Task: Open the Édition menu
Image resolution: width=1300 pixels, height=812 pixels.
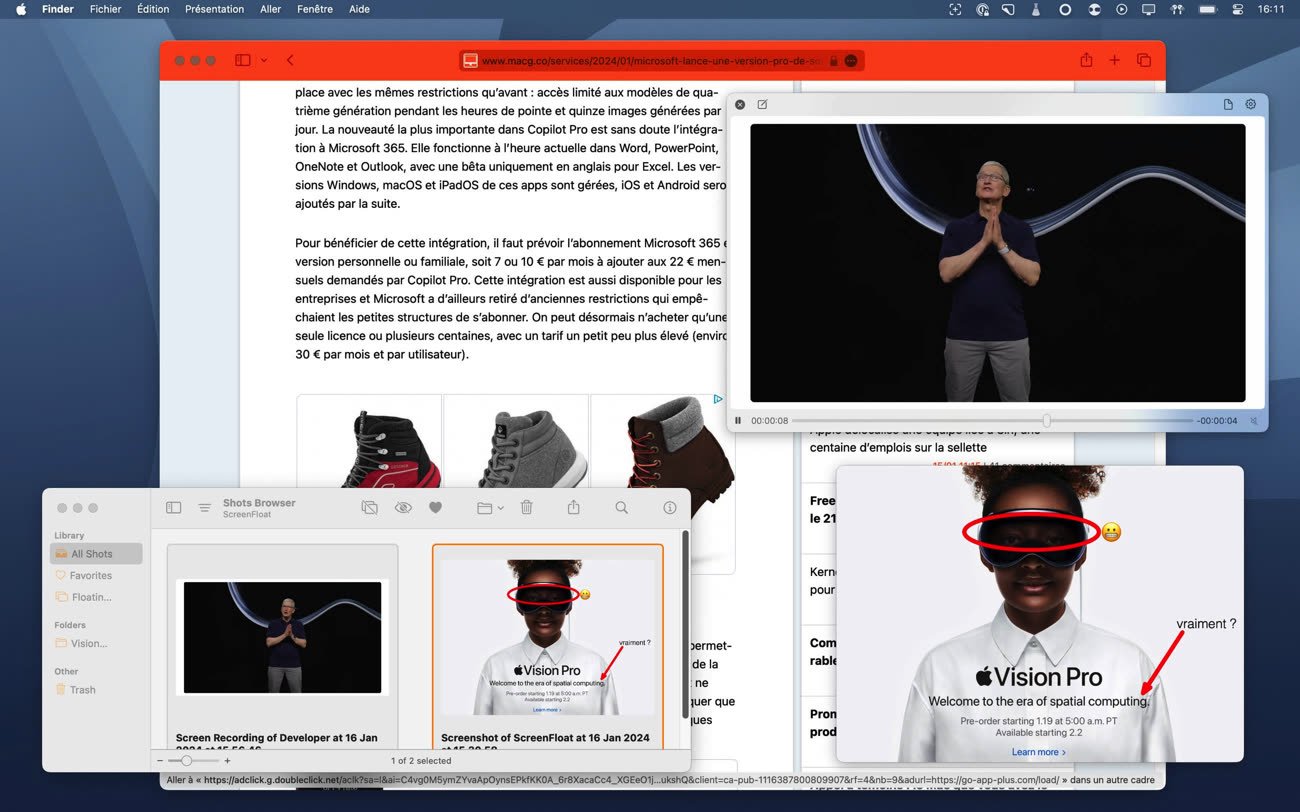Action: (153, 9)
